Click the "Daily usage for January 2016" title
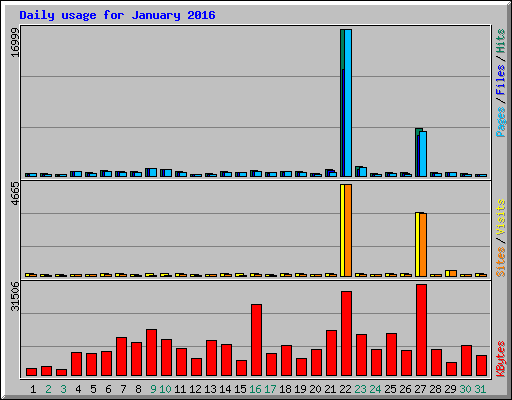 [x=117, y=16]
